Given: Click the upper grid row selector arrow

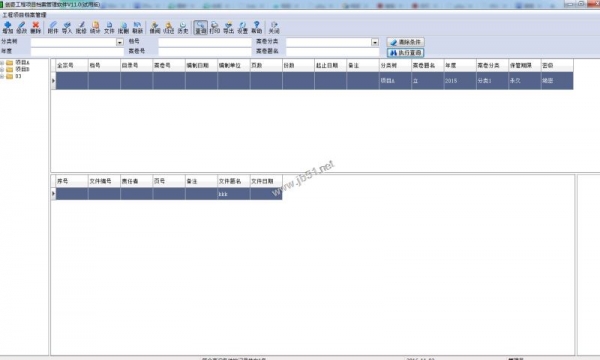Looking at the screenshot, I should coord(53,81).
